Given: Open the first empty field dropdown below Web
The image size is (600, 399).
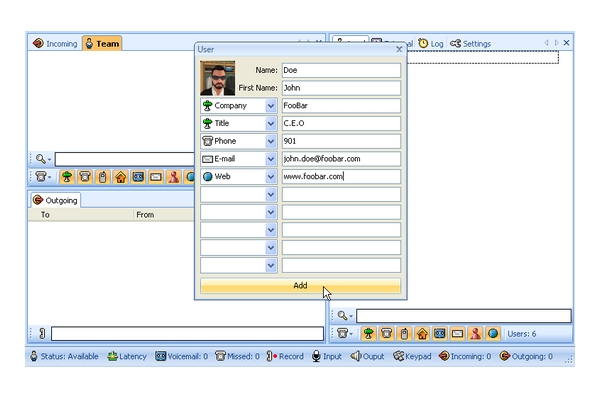Looking at the screenshot, I should pos(271,194).
